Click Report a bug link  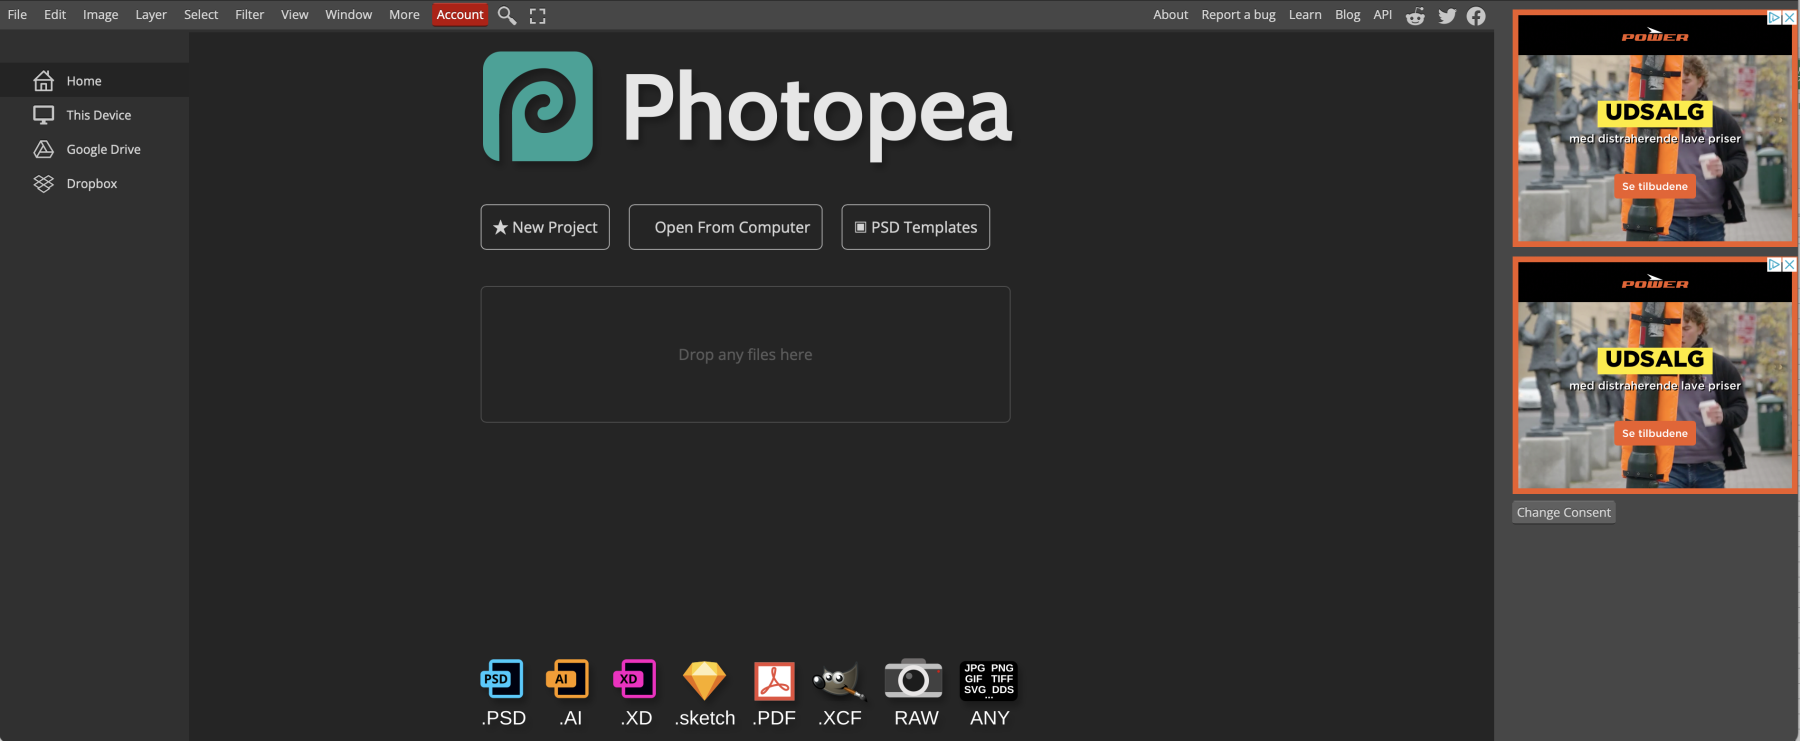pos(1239,15)
